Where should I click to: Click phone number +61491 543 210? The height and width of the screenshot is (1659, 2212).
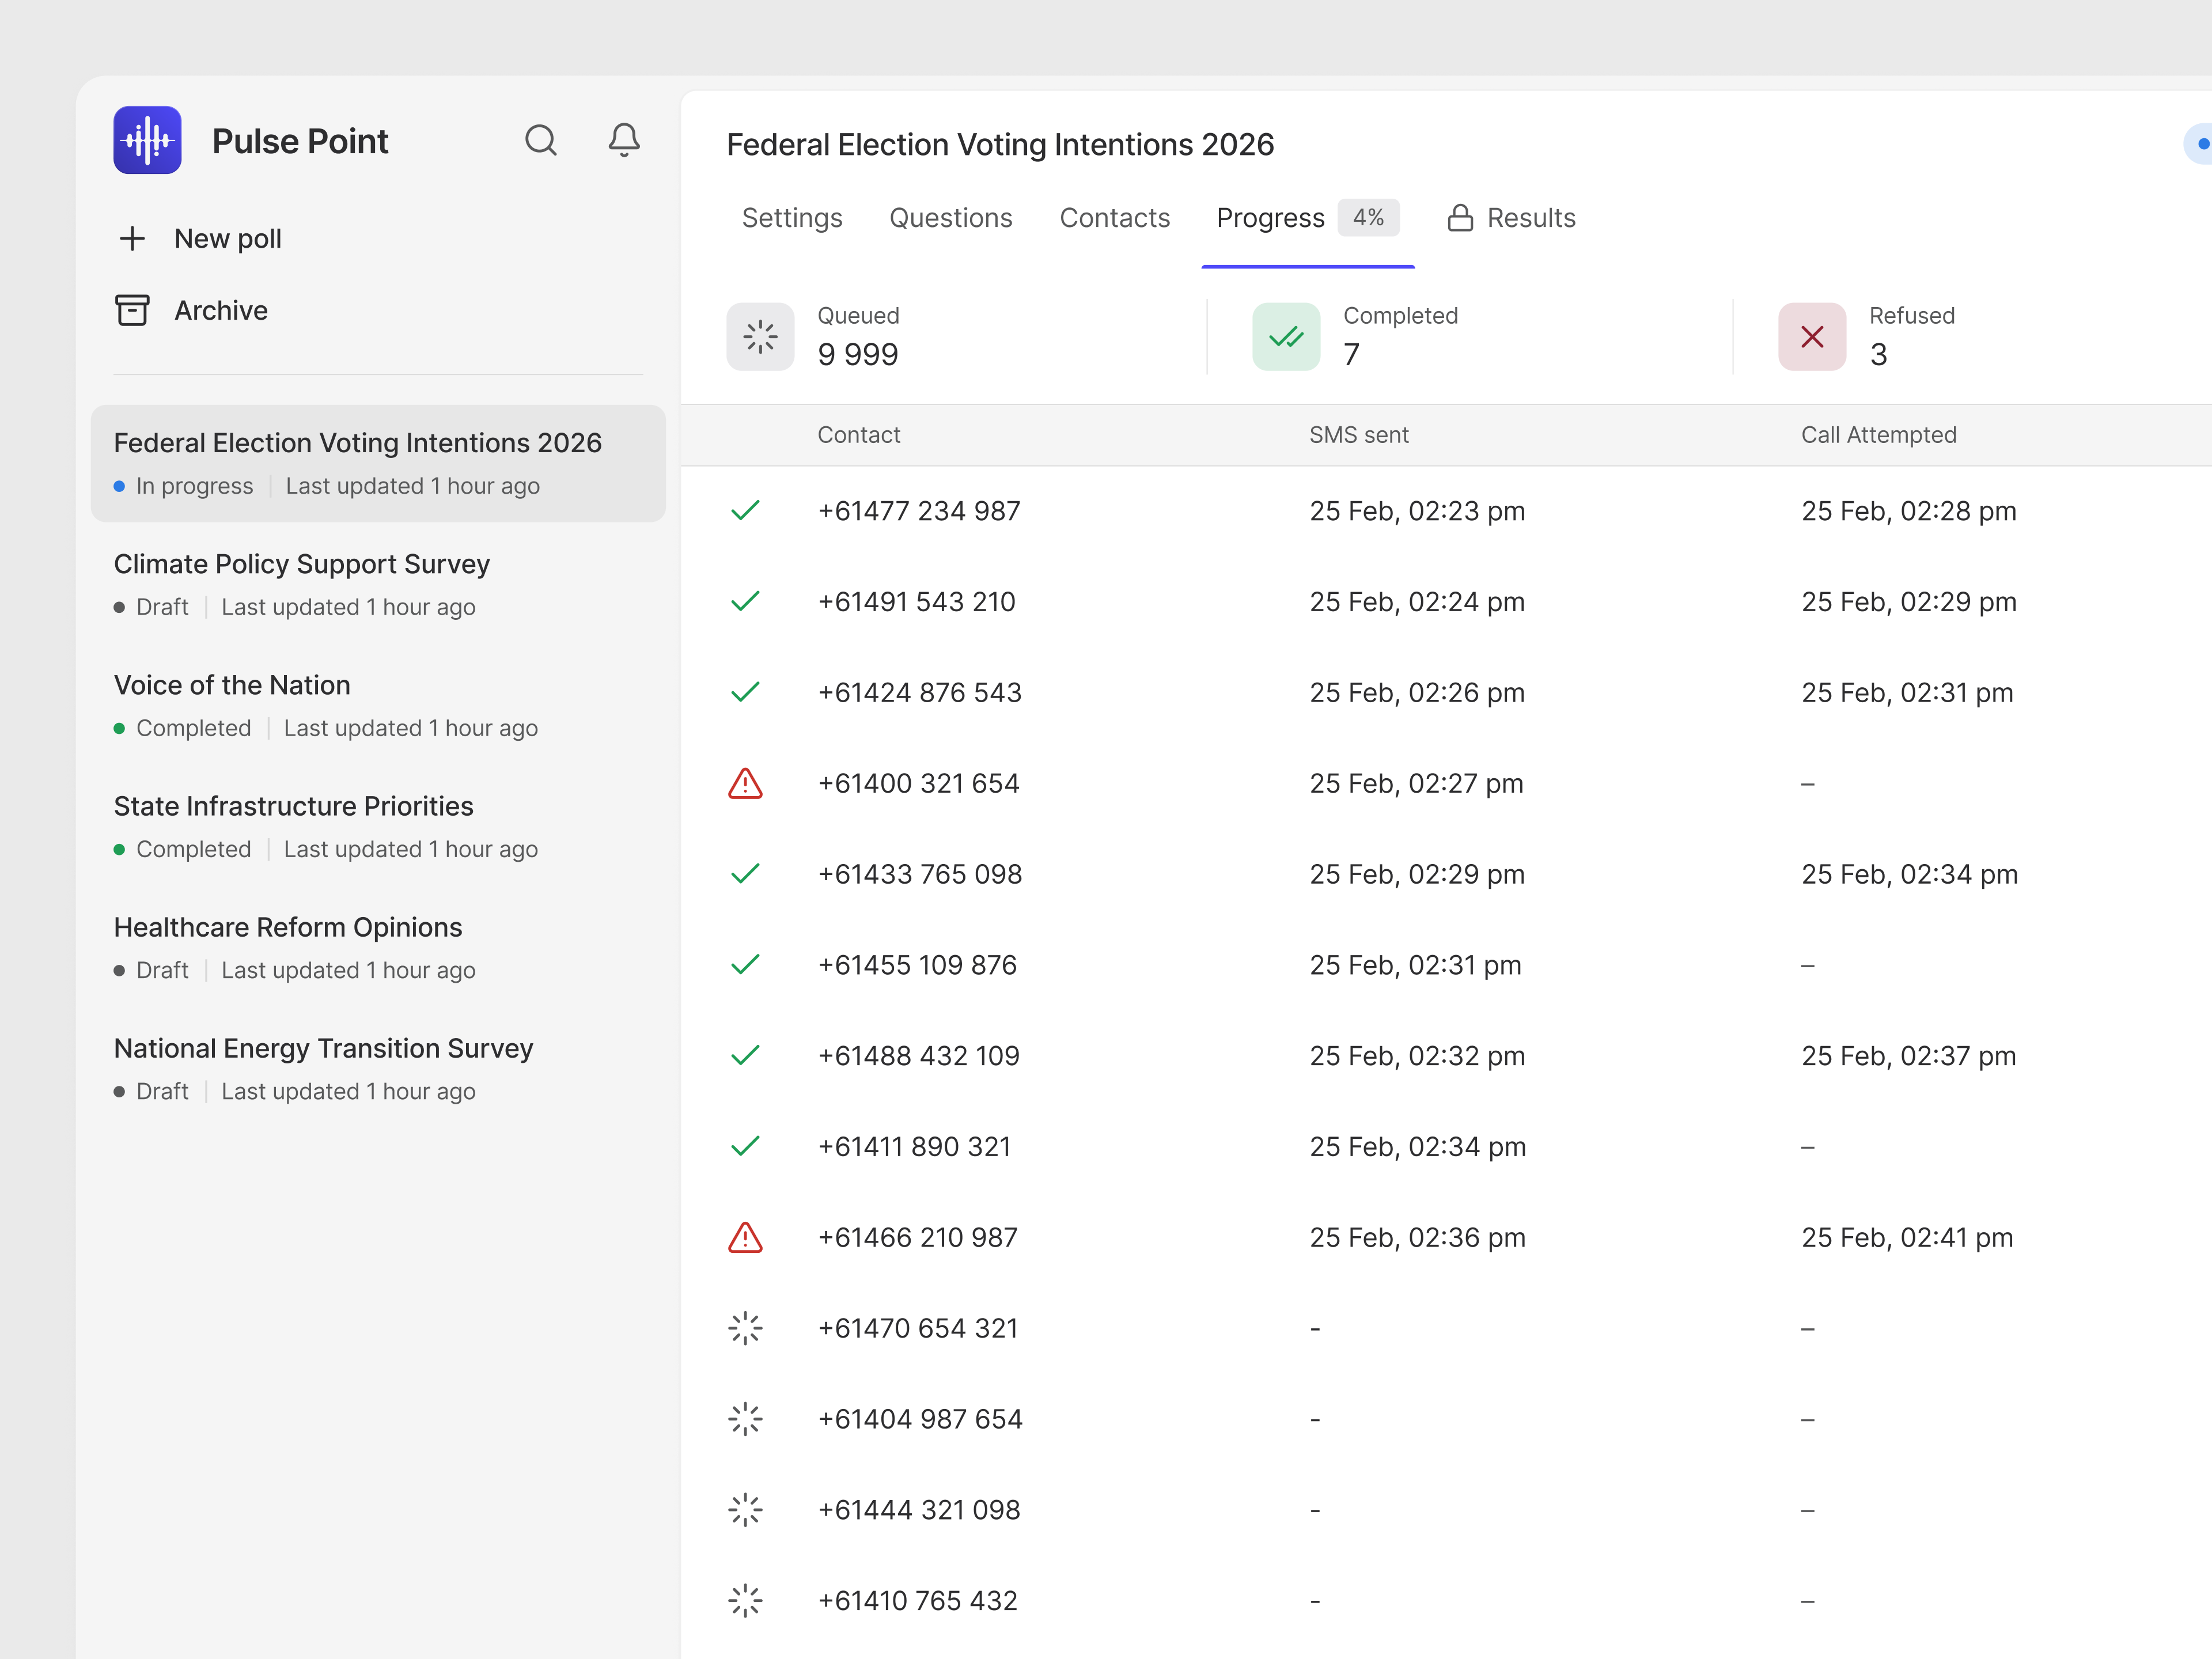click(x=917, y=602)
